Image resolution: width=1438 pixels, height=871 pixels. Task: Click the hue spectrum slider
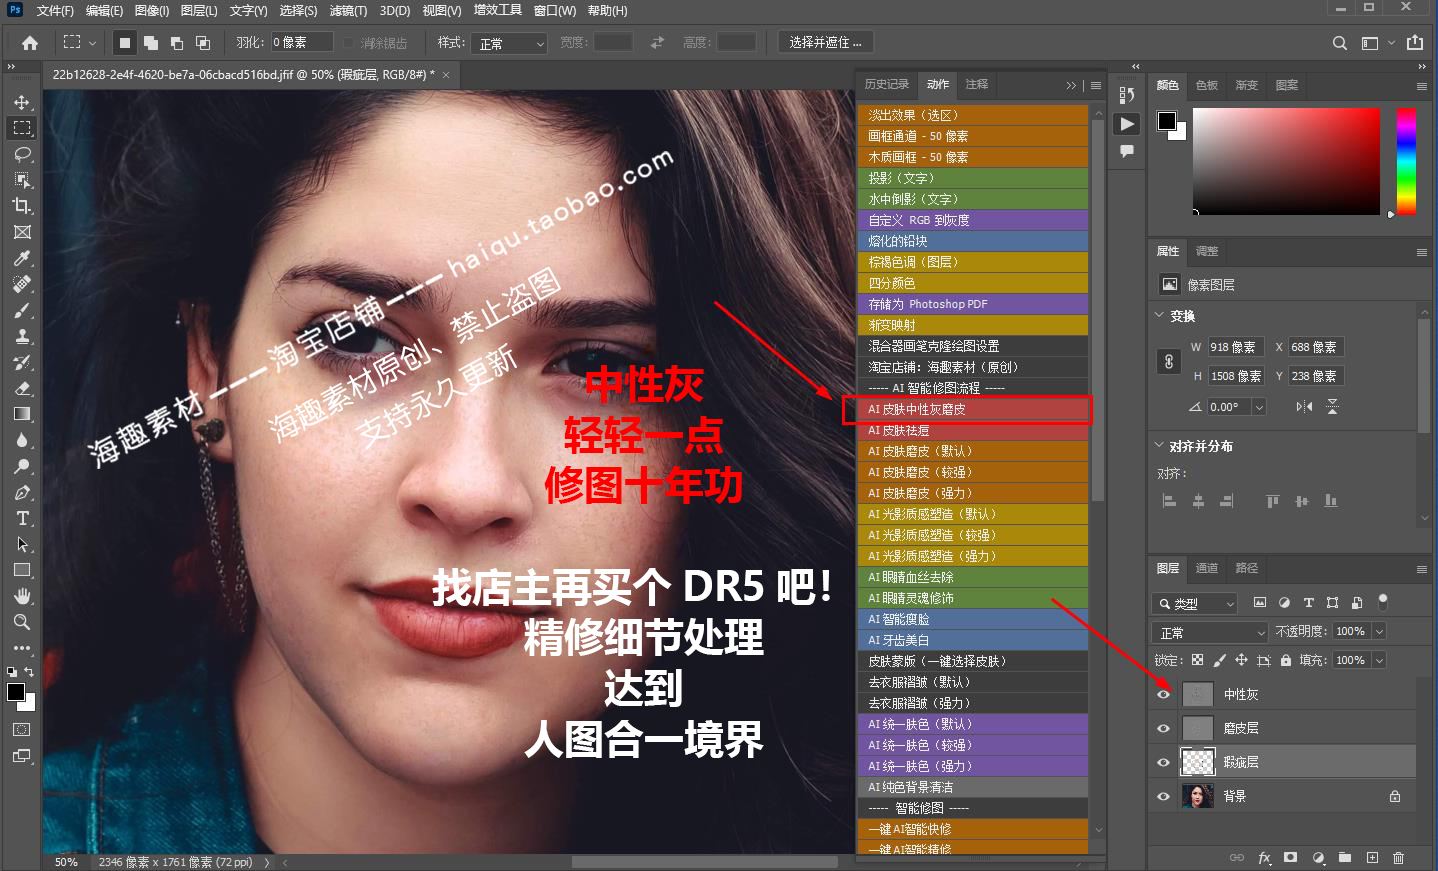1406,160
